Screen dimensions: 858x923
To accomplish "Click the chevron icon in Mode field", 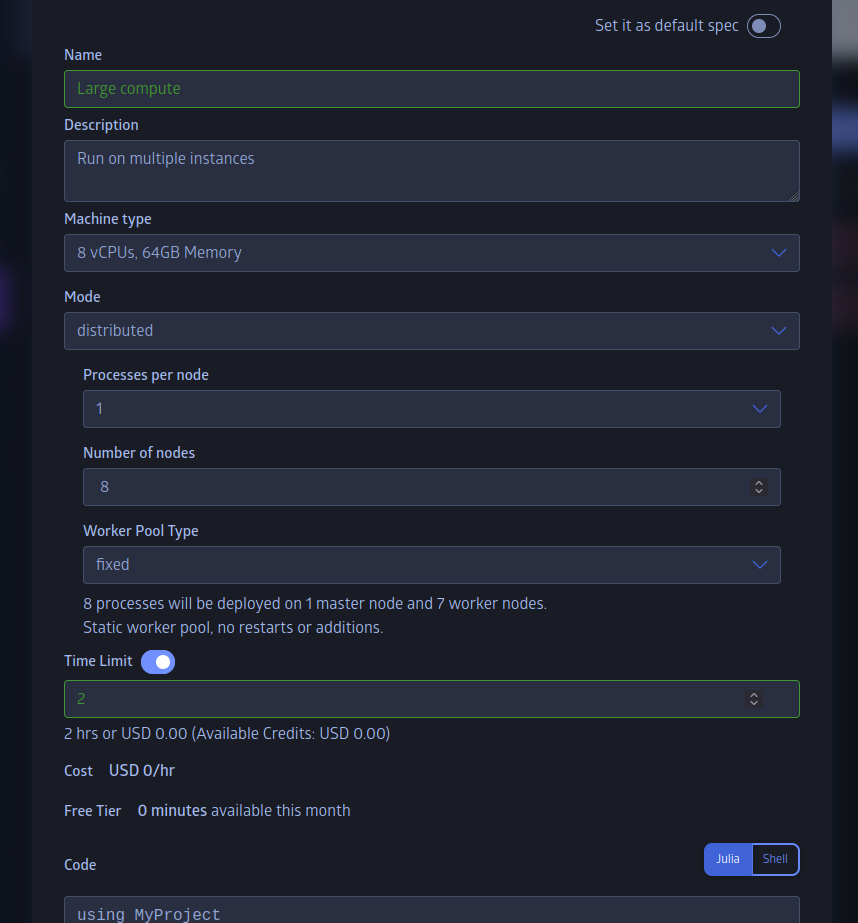I will (779, 331).
